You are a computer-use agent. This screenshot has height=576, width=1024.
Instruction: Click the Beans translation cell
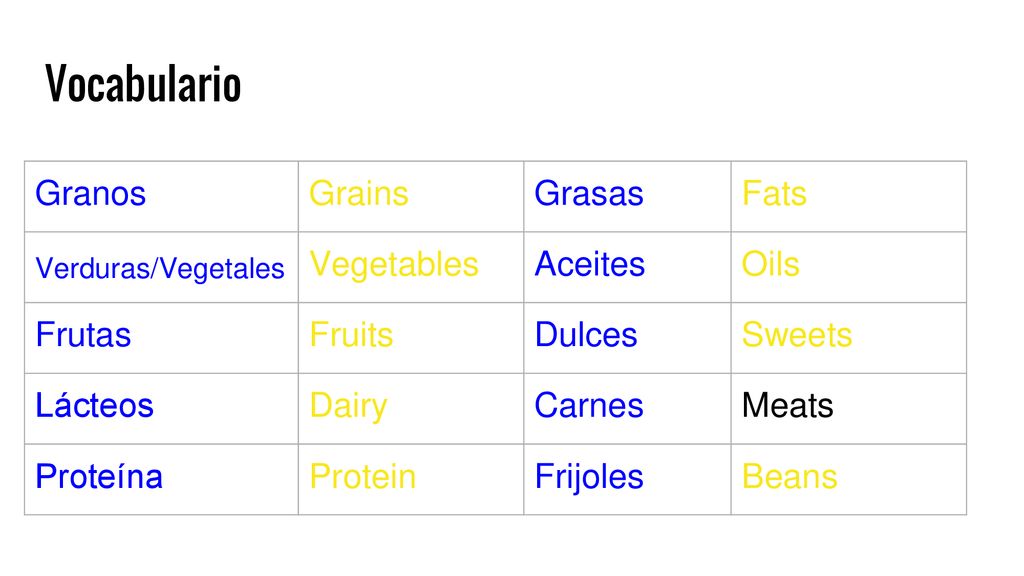(848, 479)
